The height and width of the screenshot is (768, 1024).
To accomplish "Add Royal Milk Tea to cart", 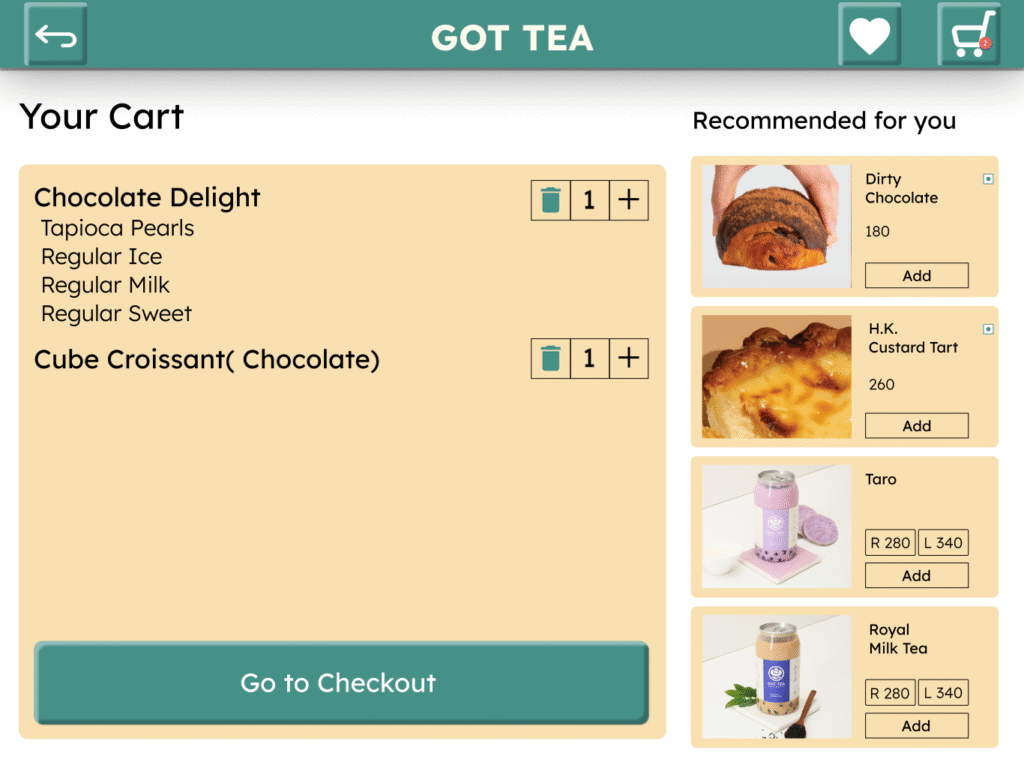I will click(x=916, y=726).
